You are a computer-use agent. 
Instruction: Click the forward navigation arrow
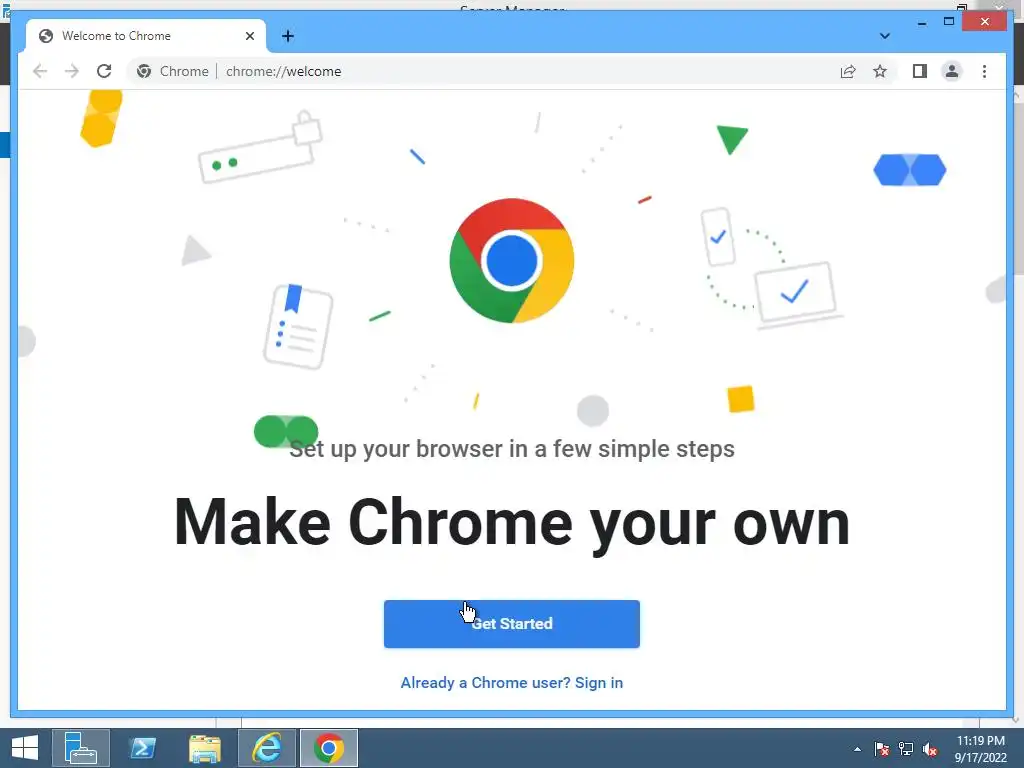click(72, 71)
